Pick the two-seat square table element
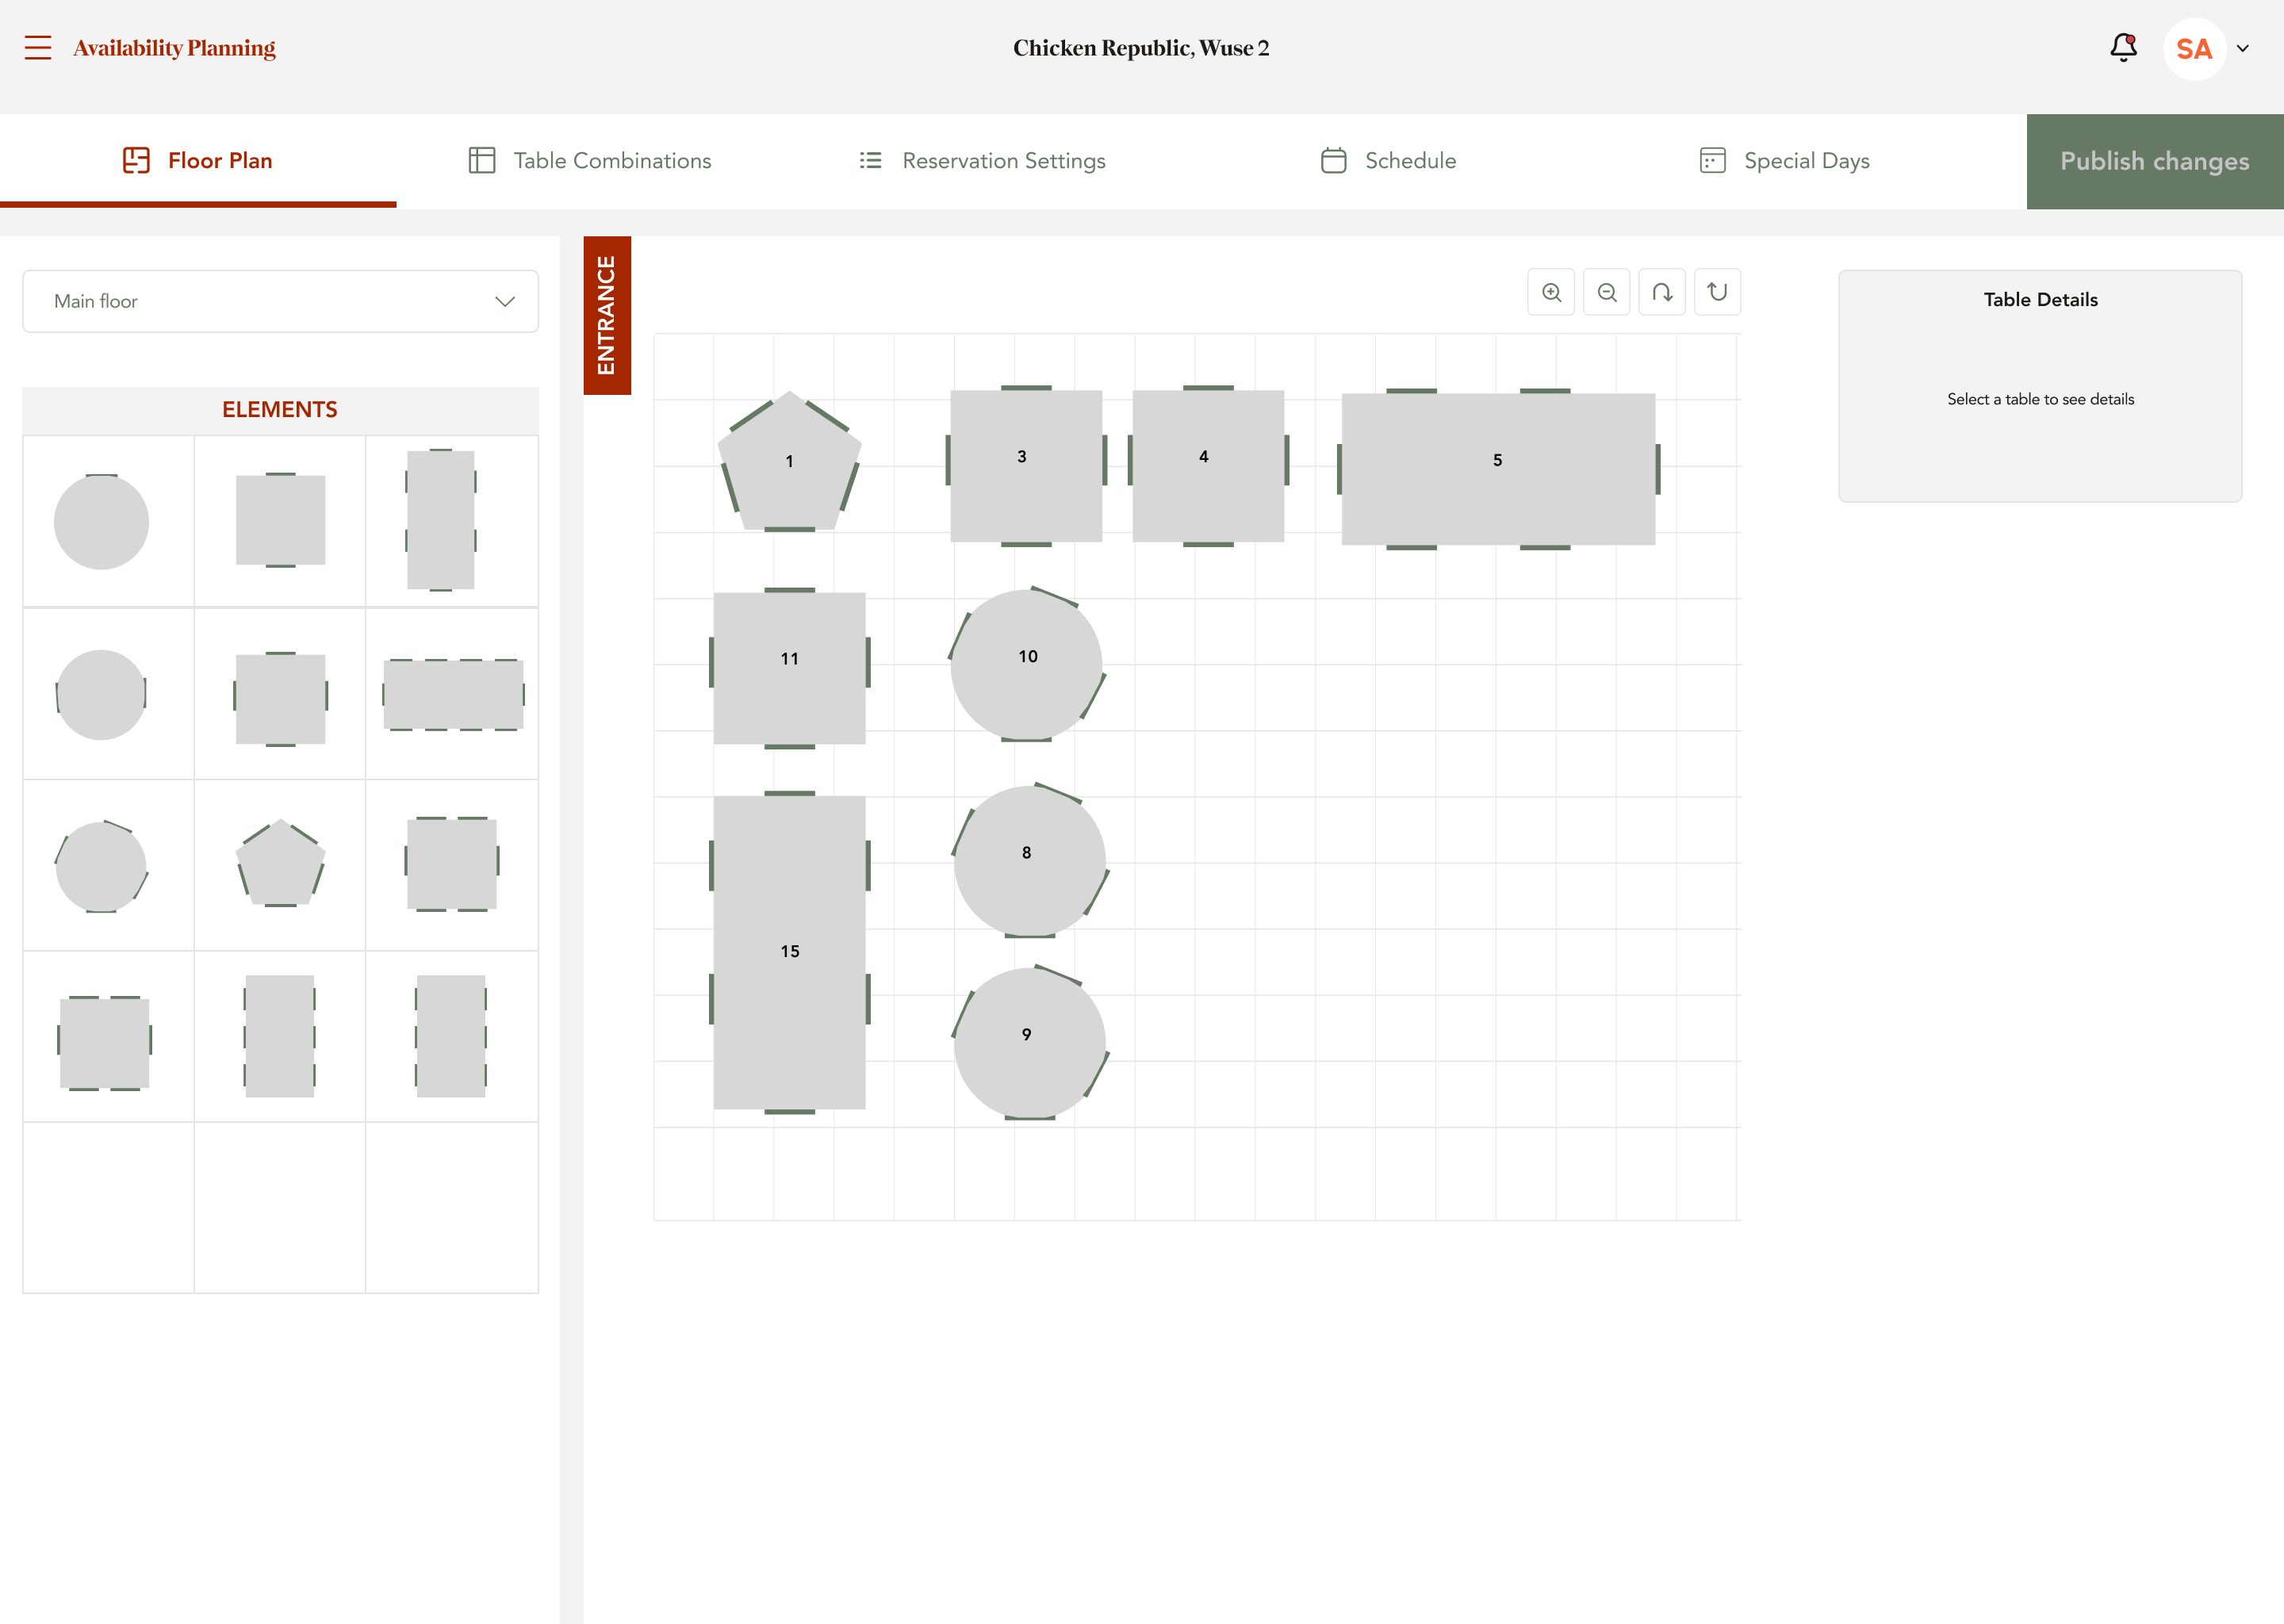 point(280,520)
